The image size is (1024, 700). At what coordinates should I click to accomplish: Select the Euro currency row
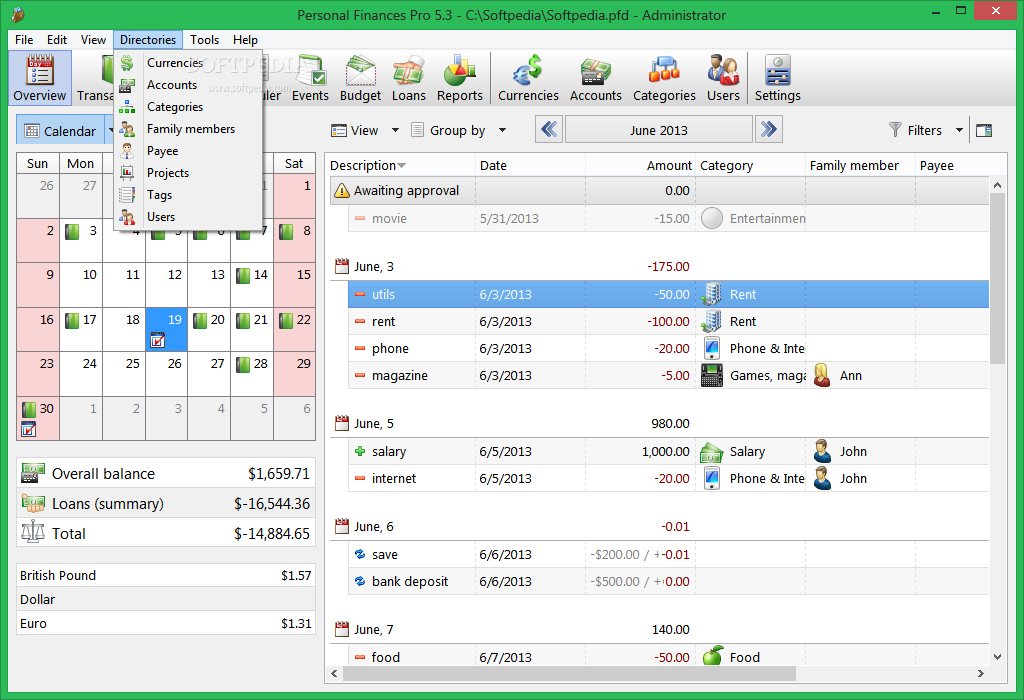click(x=166, y=624)
